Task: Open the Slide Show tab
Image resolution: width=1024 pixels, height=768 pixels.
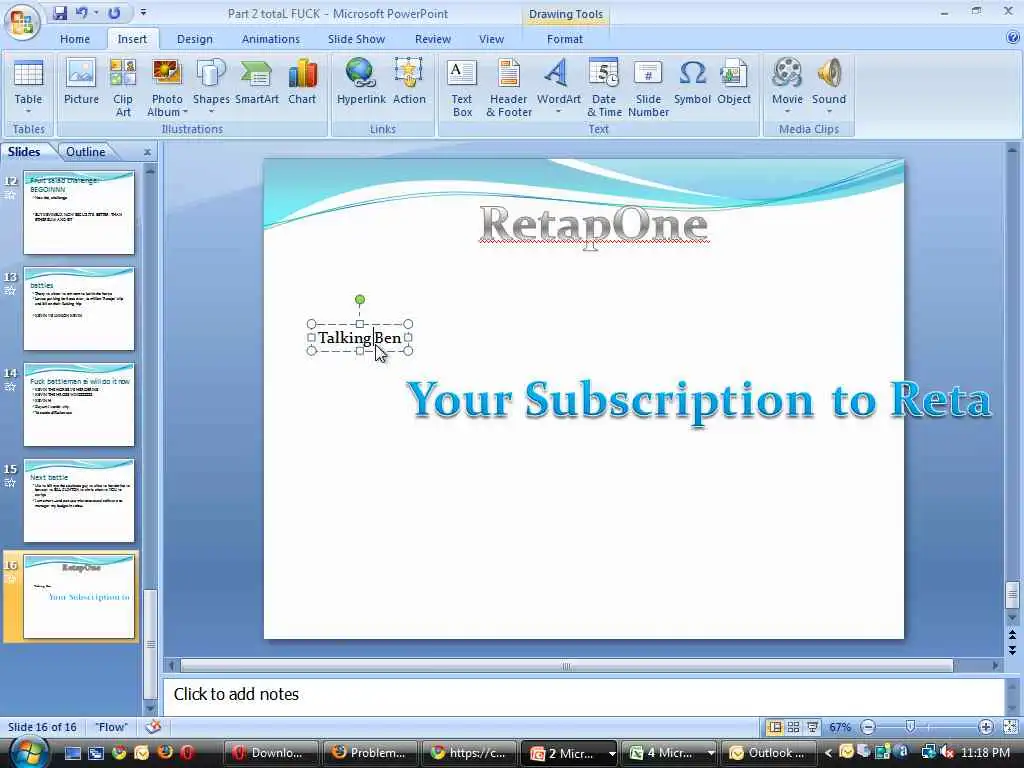Action: coord(356,39)
